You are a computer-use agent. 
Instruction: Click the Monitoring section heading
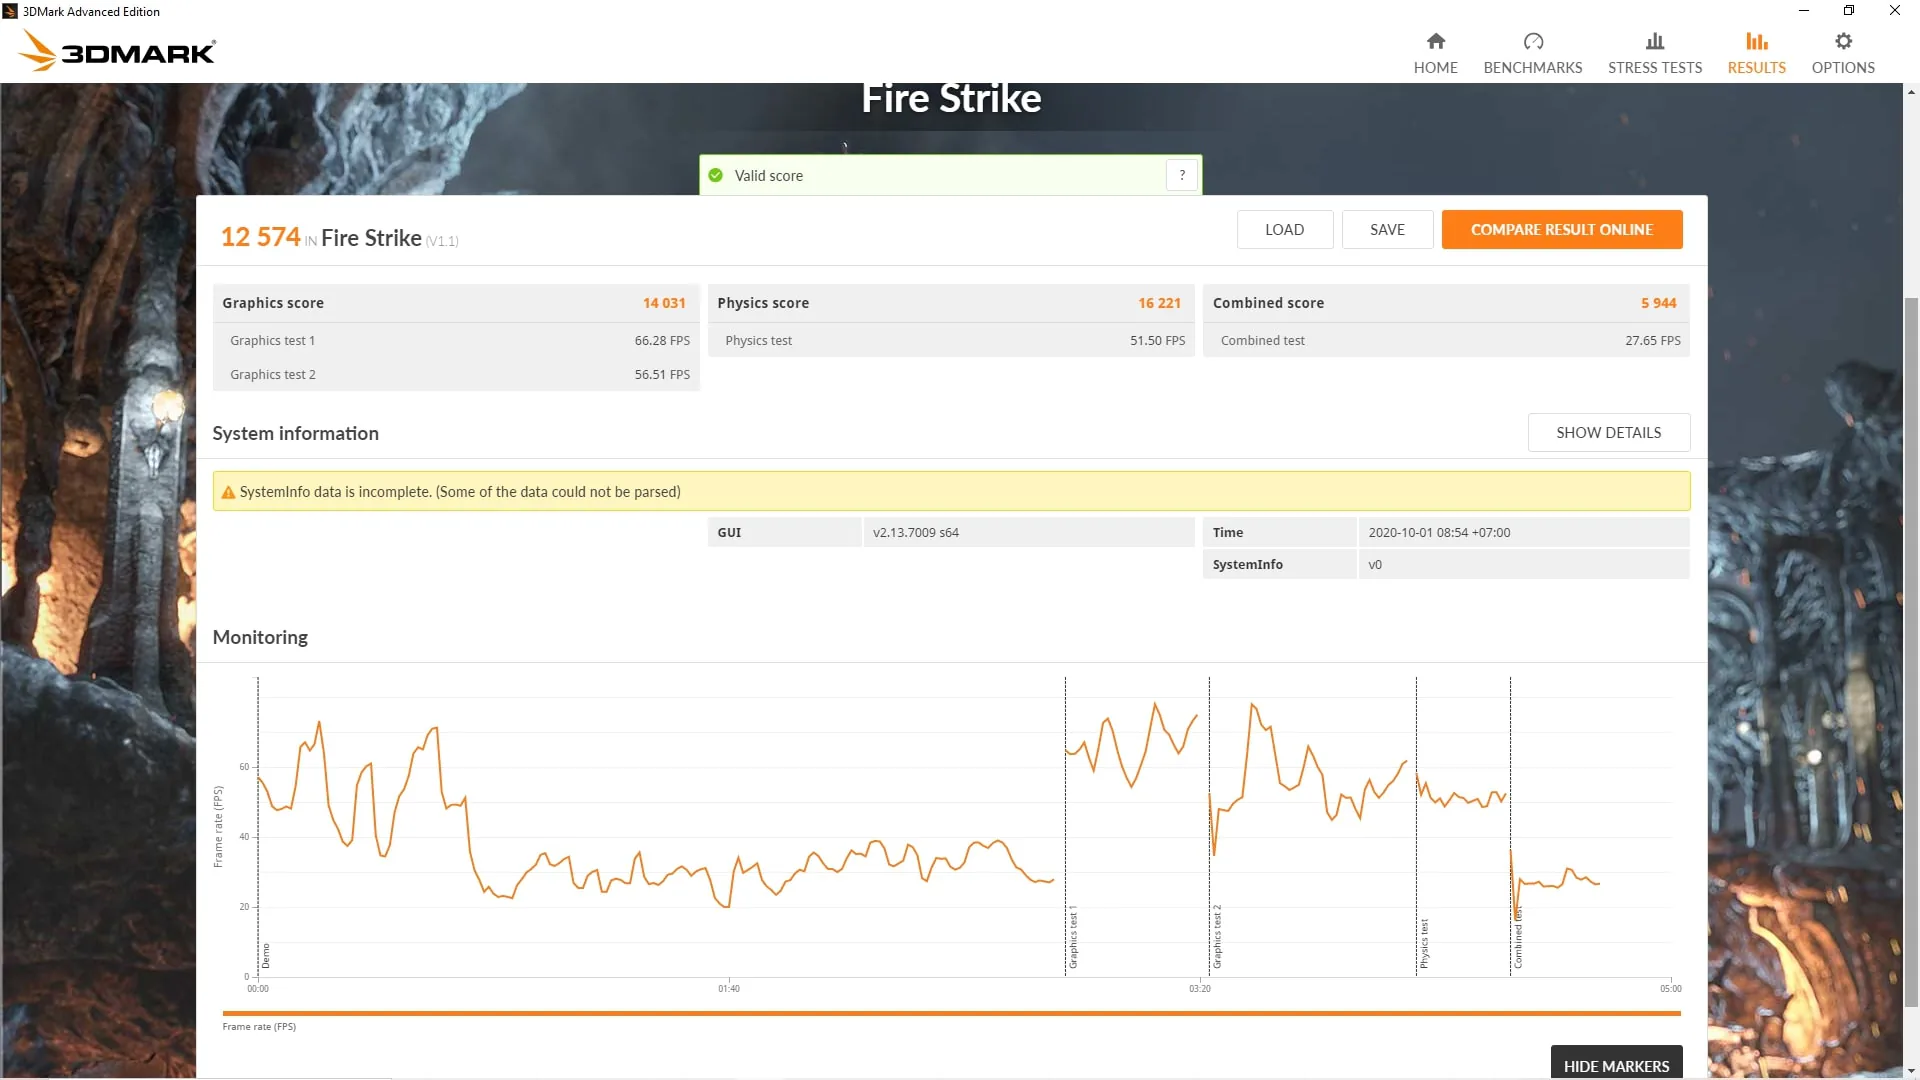(x=260, y=637)
